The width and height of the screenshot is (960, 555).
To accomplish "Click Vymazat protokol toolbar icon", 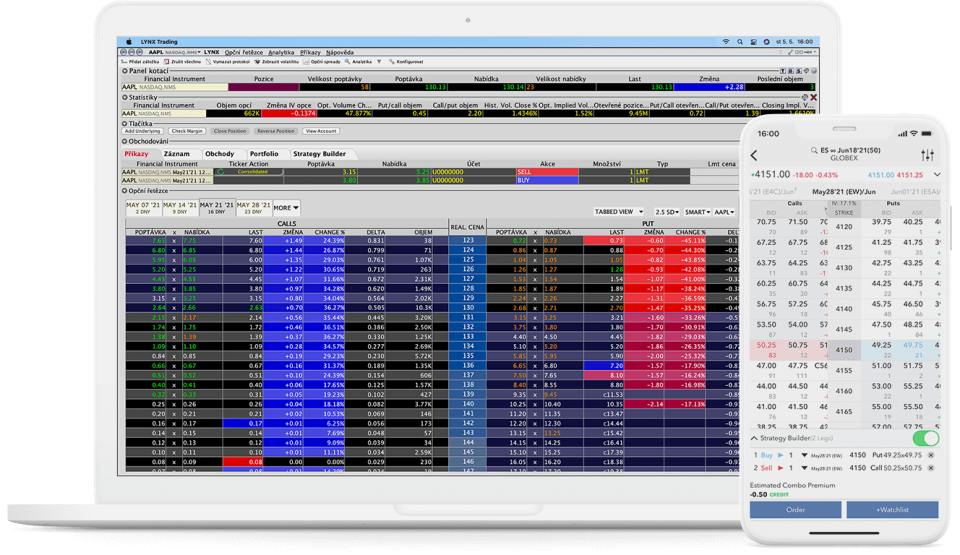I will tap(208, 62).
